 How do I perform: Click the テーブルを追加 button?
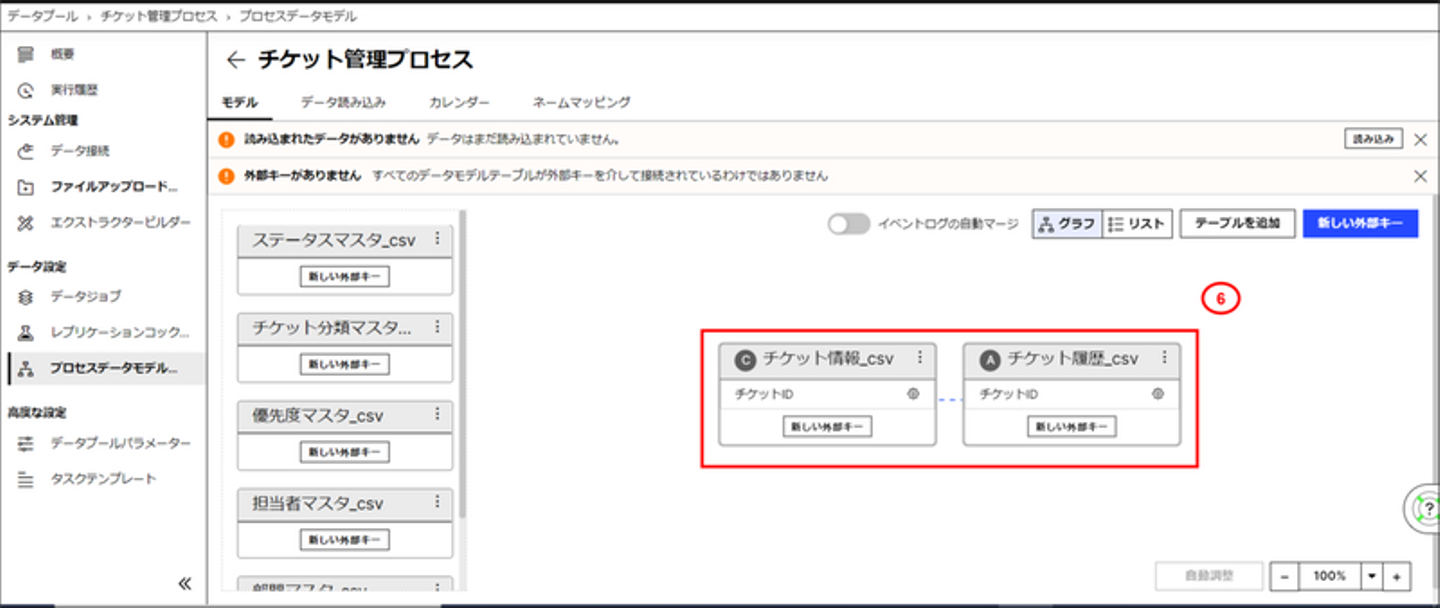(1238, 224)
